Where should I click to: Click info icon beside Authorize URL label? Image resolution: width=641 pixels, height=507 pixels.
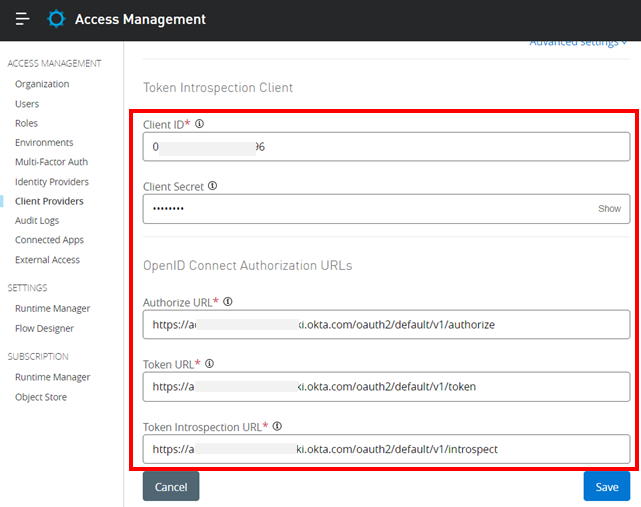click(x=228, y=301)
